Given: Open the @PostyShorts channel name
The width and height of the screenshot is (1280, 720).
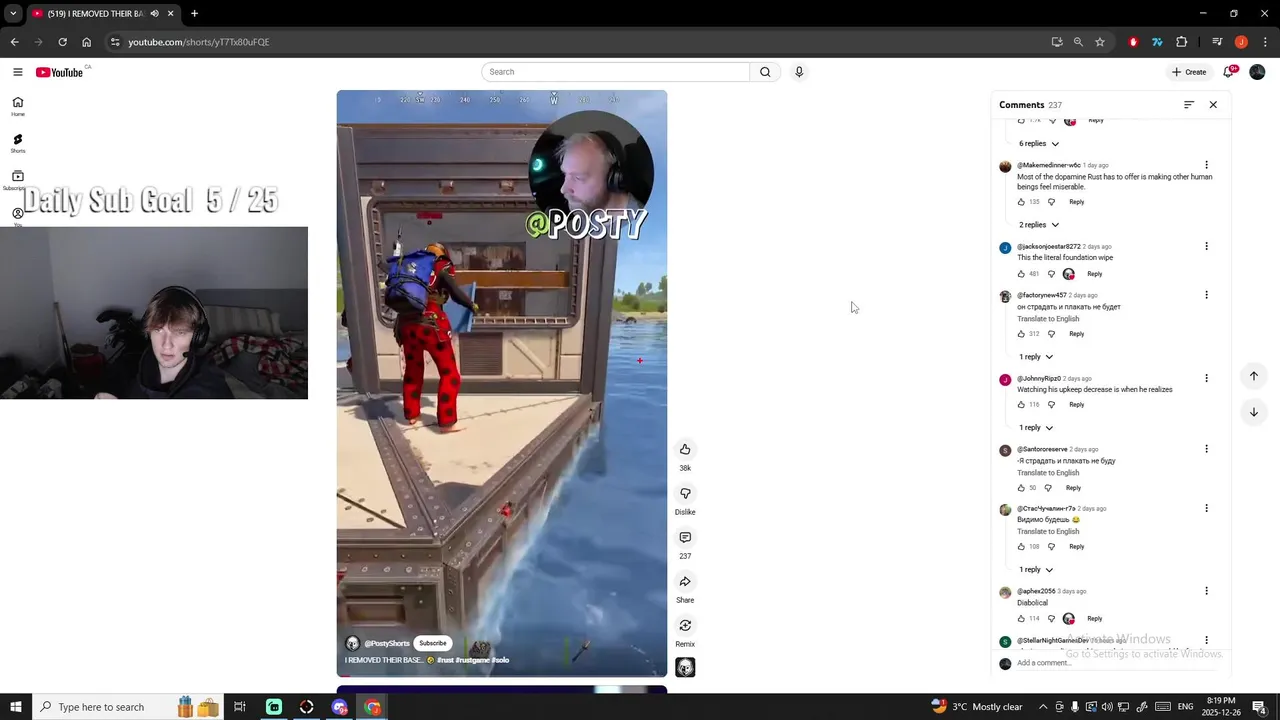Looking at the screenshot, I should coord(387,644).
